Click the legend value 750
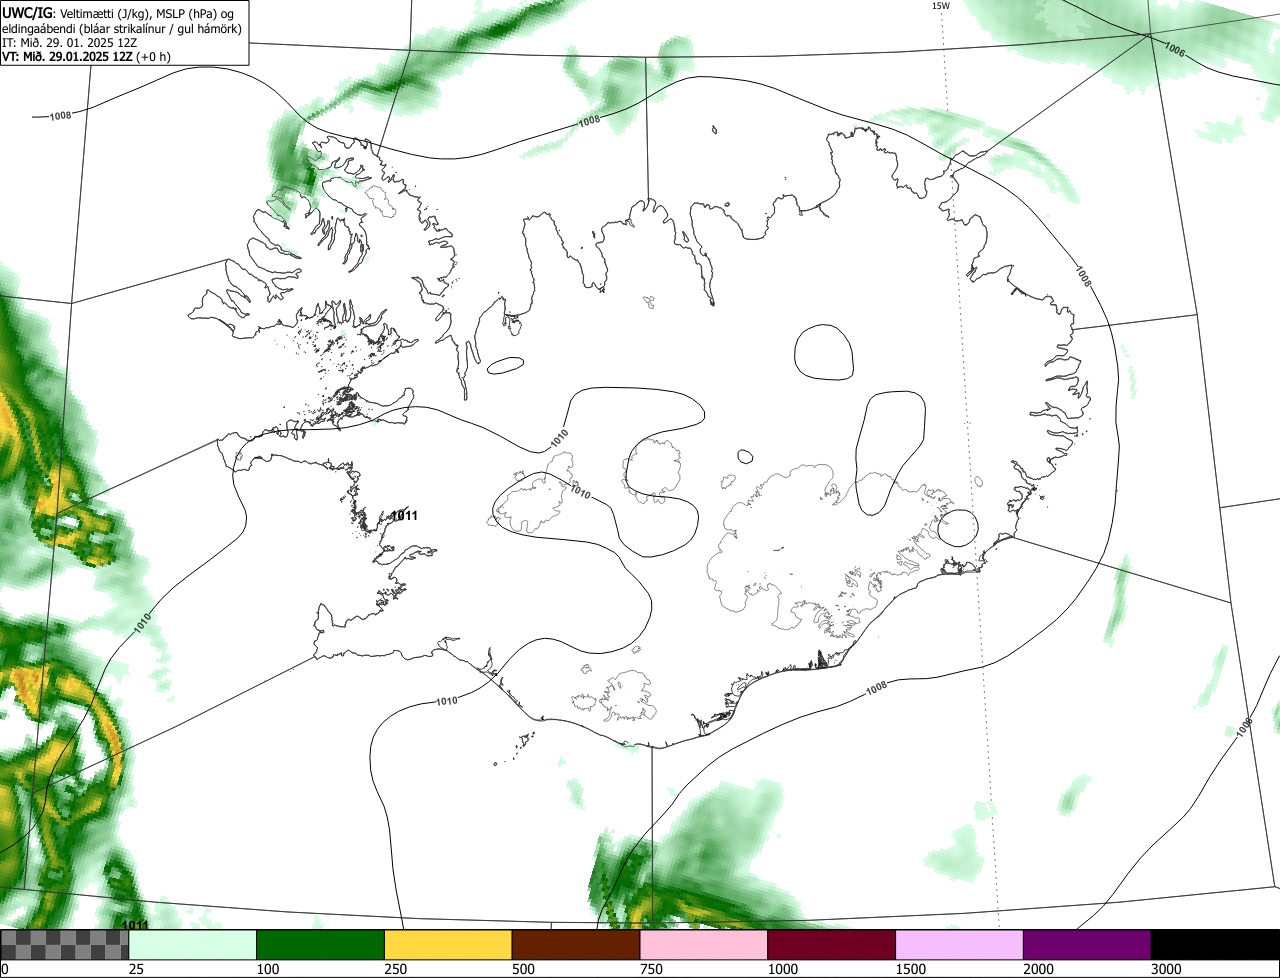The height and width of the screenshot is (978, 1280). pyautogui.click(x=652, y=969)
